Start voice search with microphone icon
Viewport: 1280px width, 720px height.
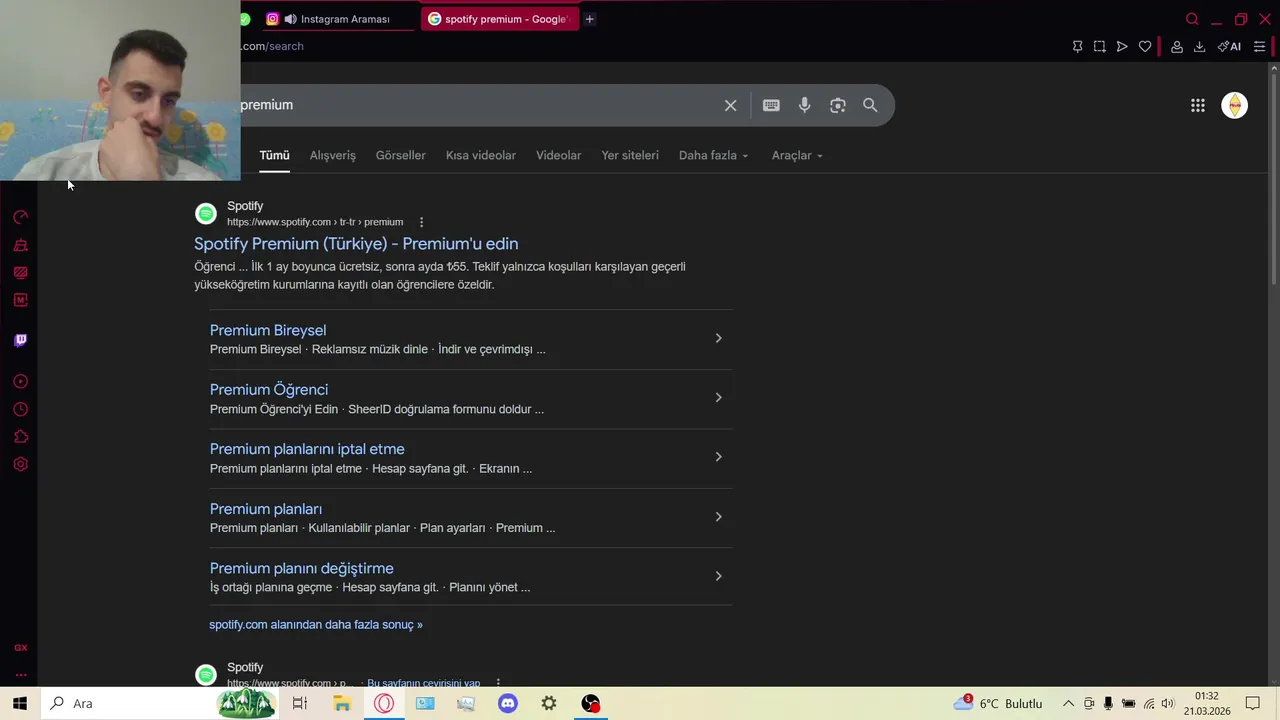[x=804, y=105]
